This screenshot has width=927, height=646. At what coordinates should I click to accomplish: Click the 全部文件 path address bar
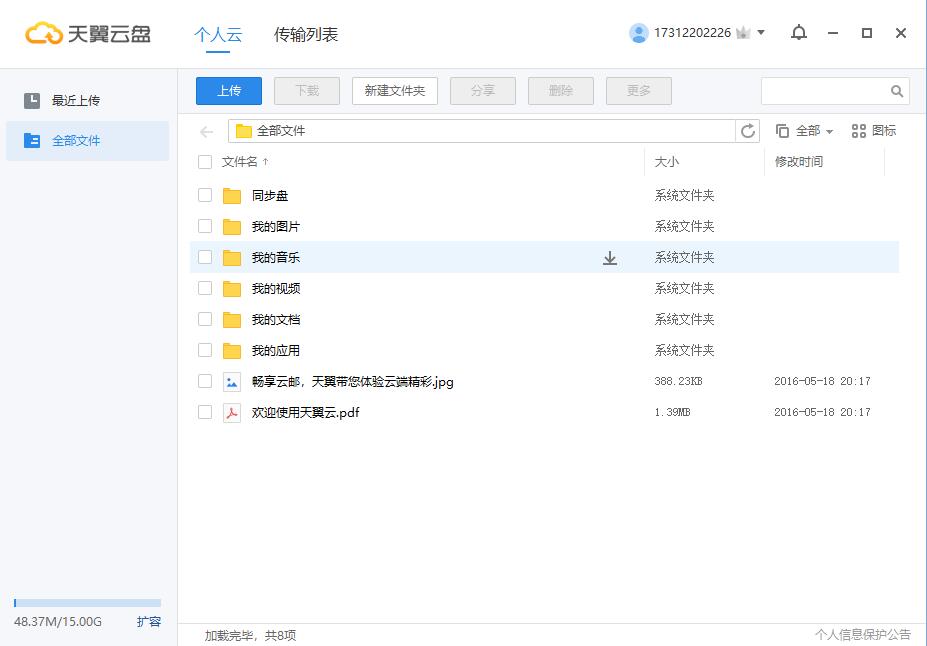(482, 131)
